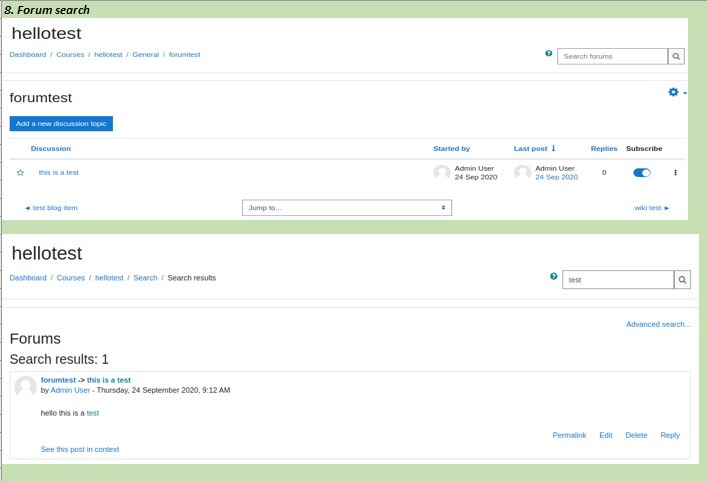Viewport: 707px width, 481px height.
Task: Click 'hellotest' breadcrumb in the forum page
Action: coord(108,55)
